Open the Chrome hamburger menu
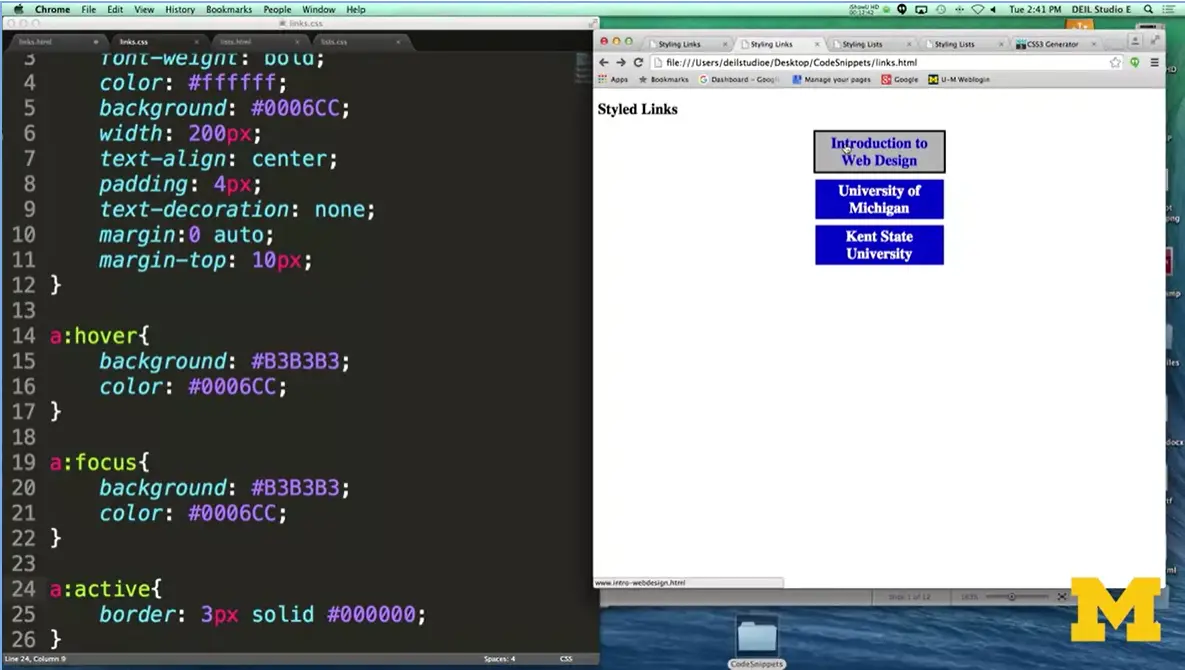Image resolution: width=1185 pixels, height=670 pixels. [x=1154, y=62]
